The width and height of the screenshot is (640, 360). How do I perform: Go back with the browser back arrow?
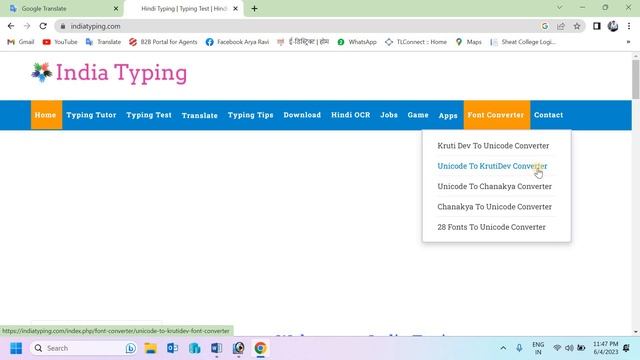(11, 26)
